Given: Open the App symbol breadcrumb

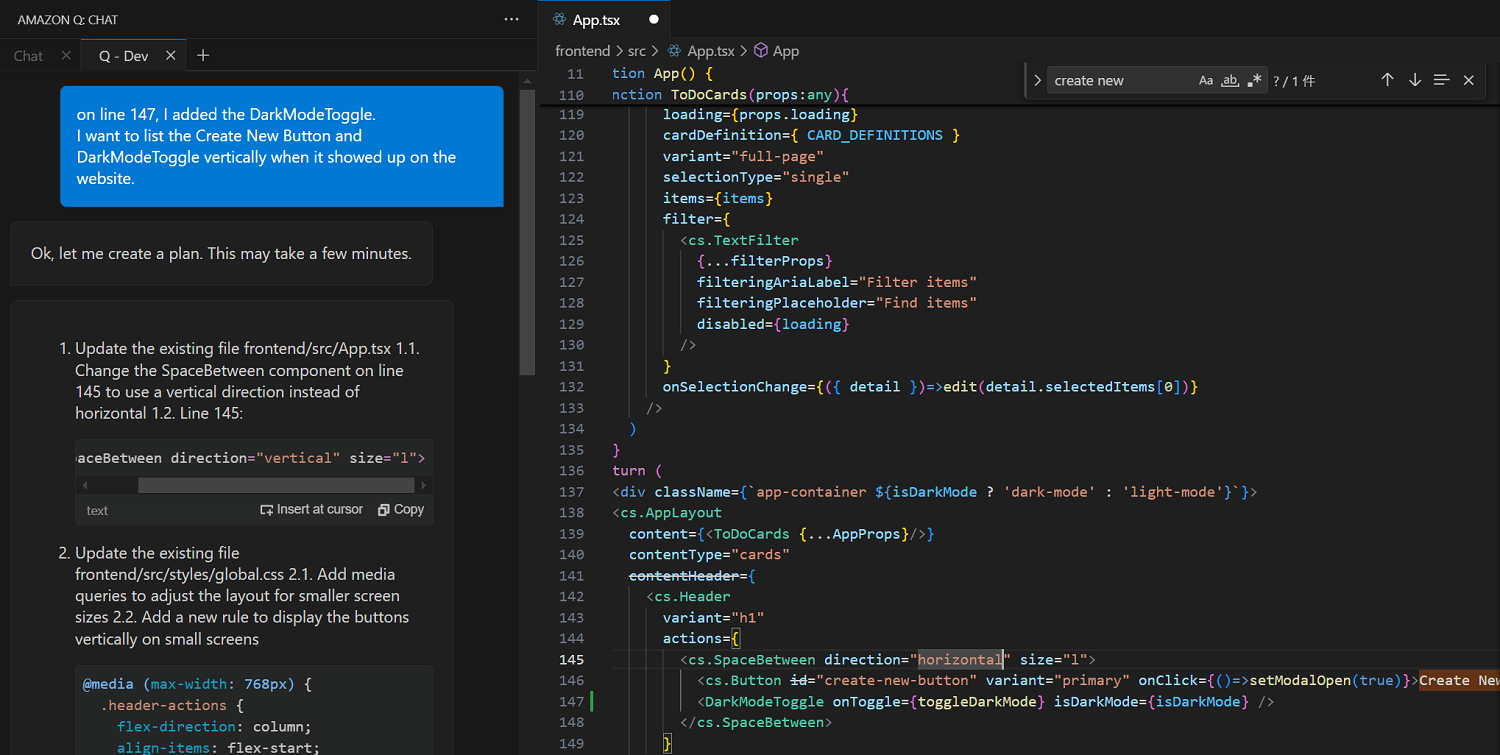Looking at the screenshot, I should point(785,50).
